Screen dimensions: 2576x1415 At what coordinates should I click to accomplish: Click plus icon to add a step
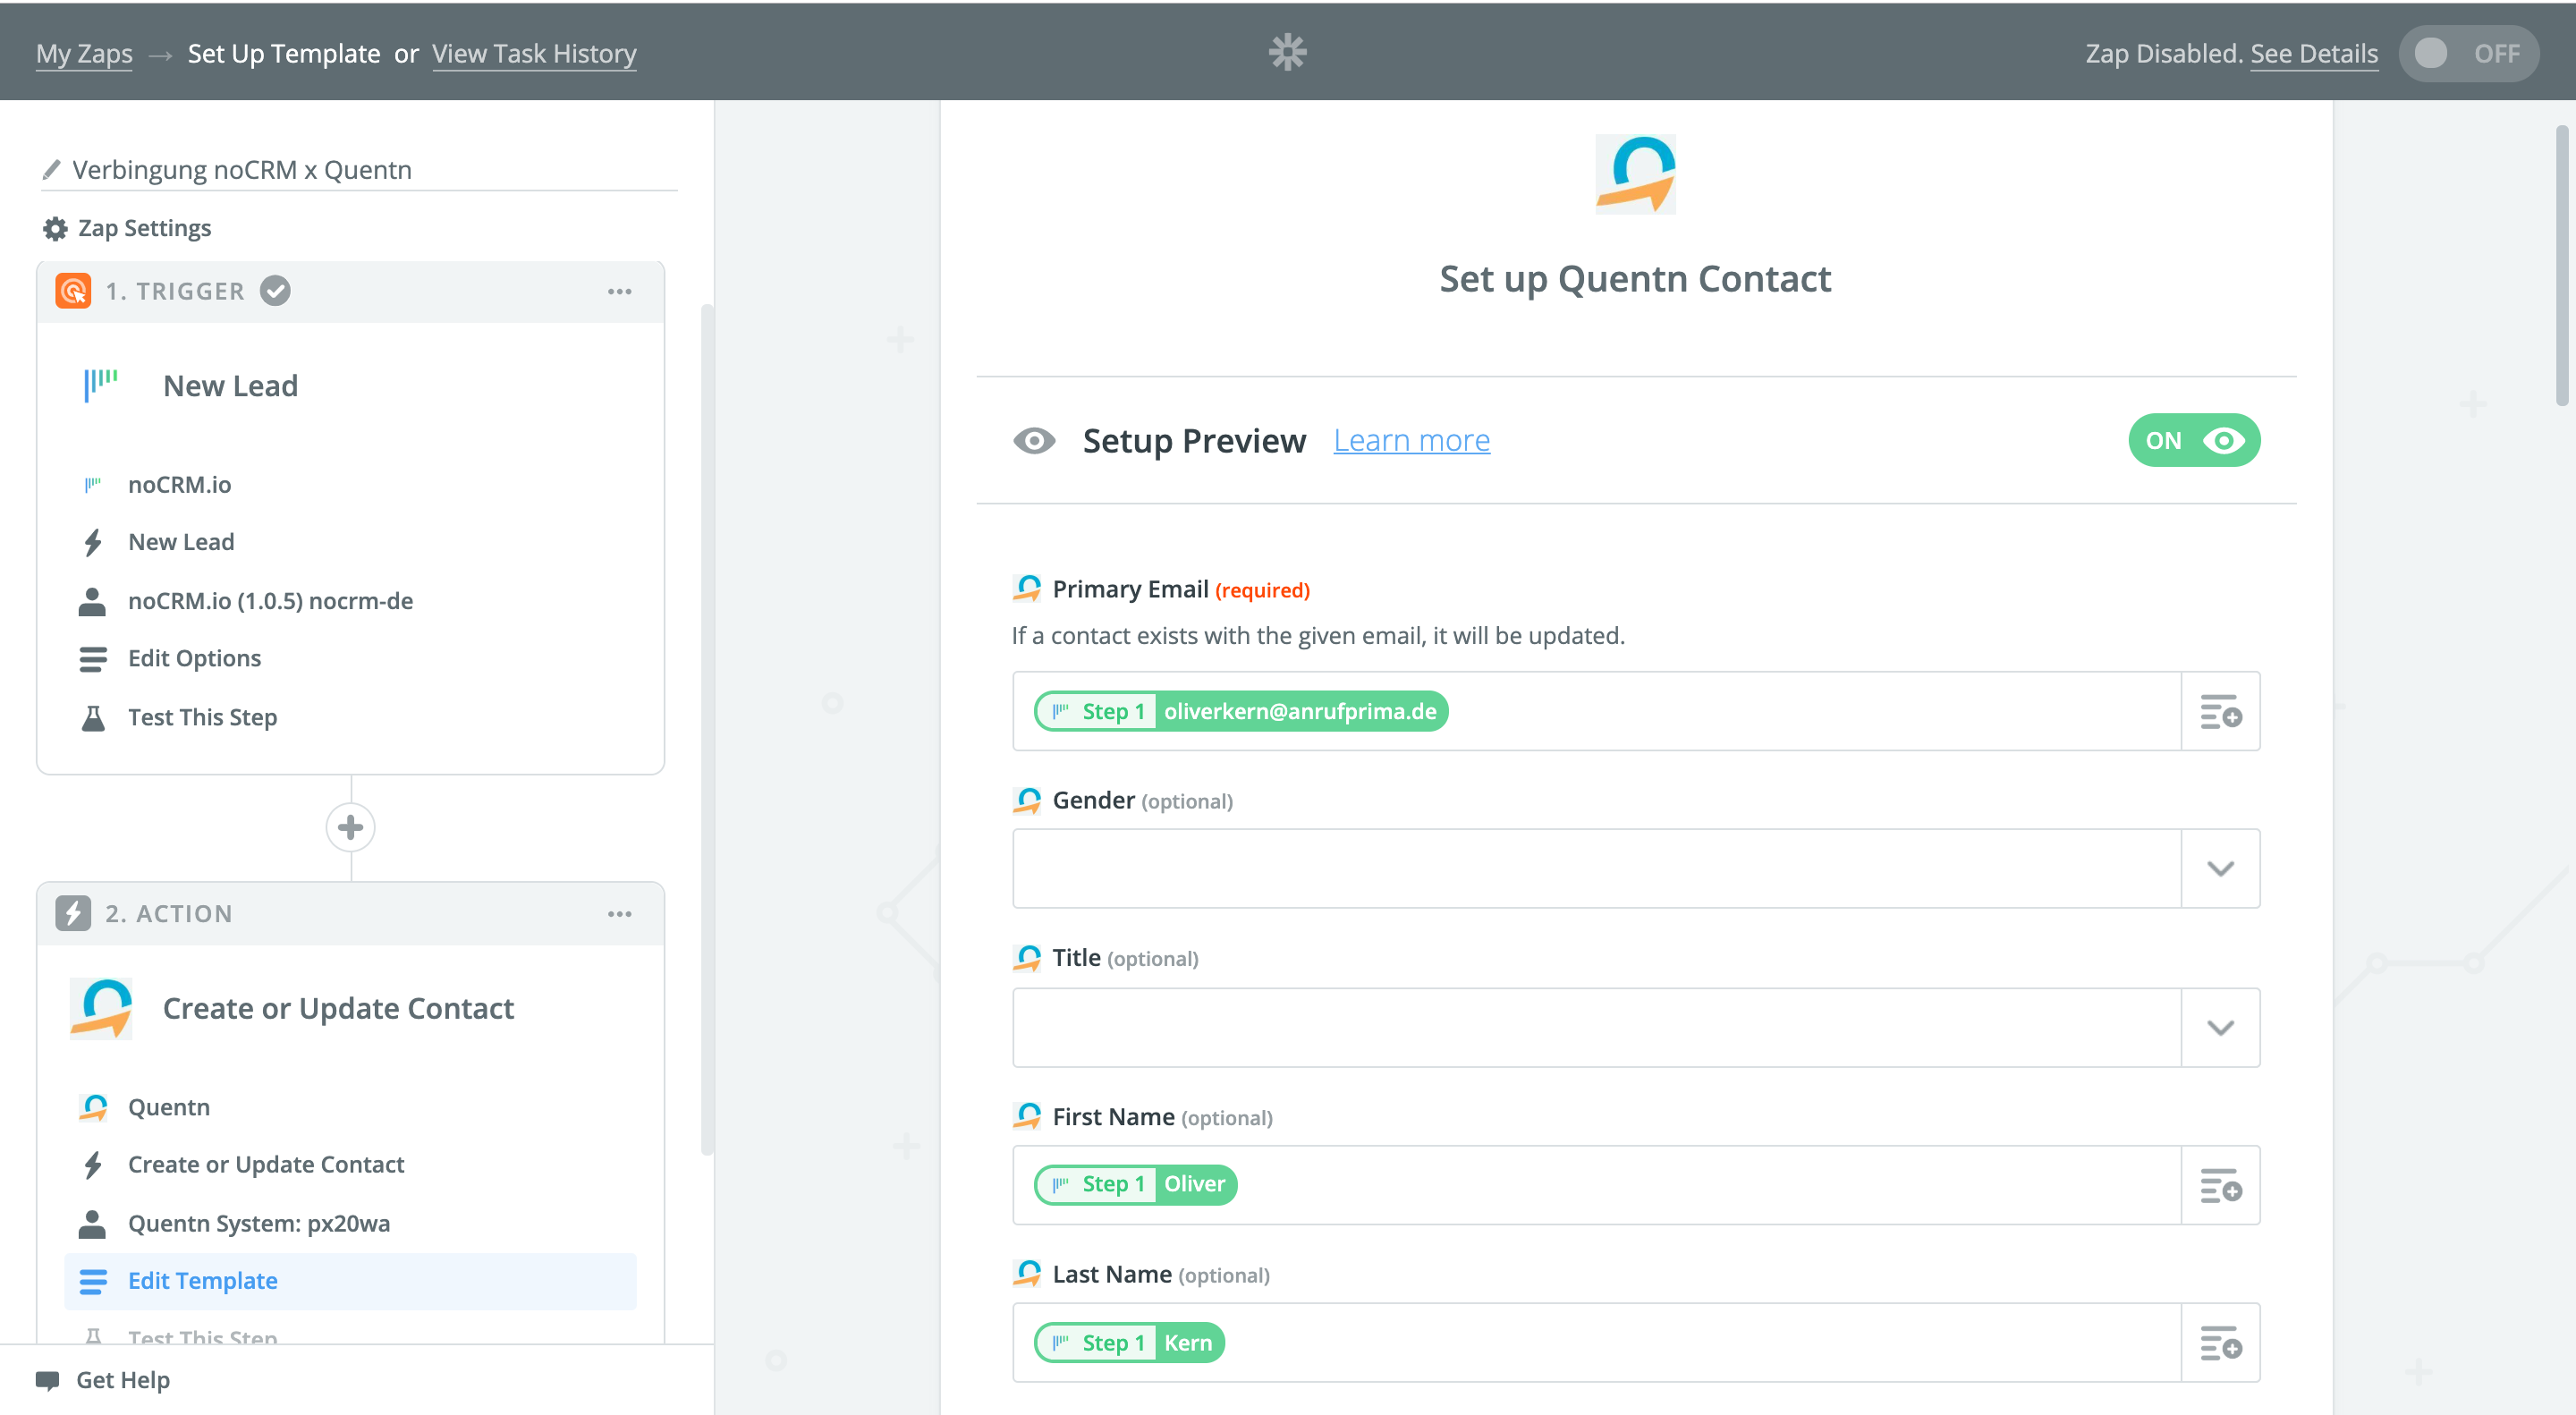350,828
